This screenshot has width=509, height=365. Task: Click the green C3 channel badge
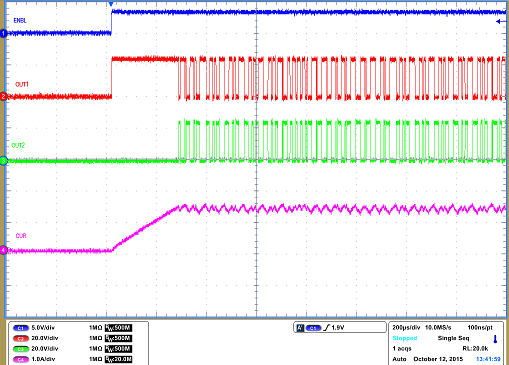(21, 349)
